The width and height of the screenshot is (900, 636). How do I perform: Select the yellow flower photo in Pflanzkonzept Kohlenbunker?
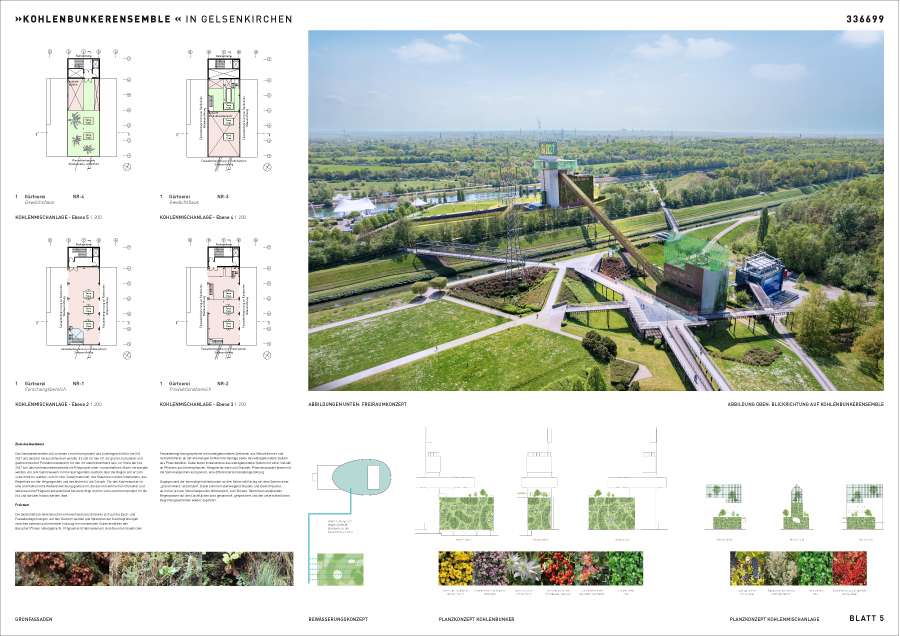pyautogui.click(x=457, y=568)
